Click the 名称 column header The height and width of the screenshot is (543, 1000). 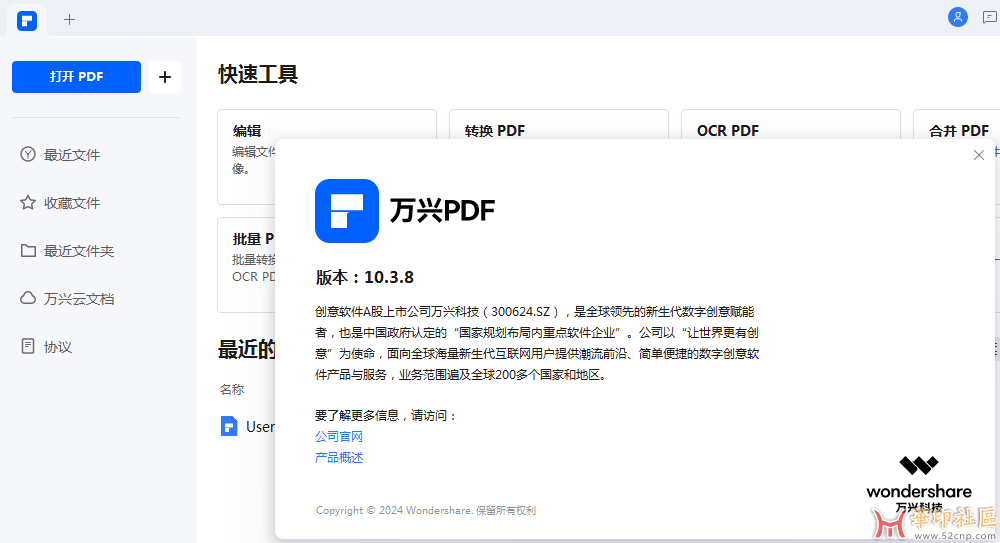(232, 389)
